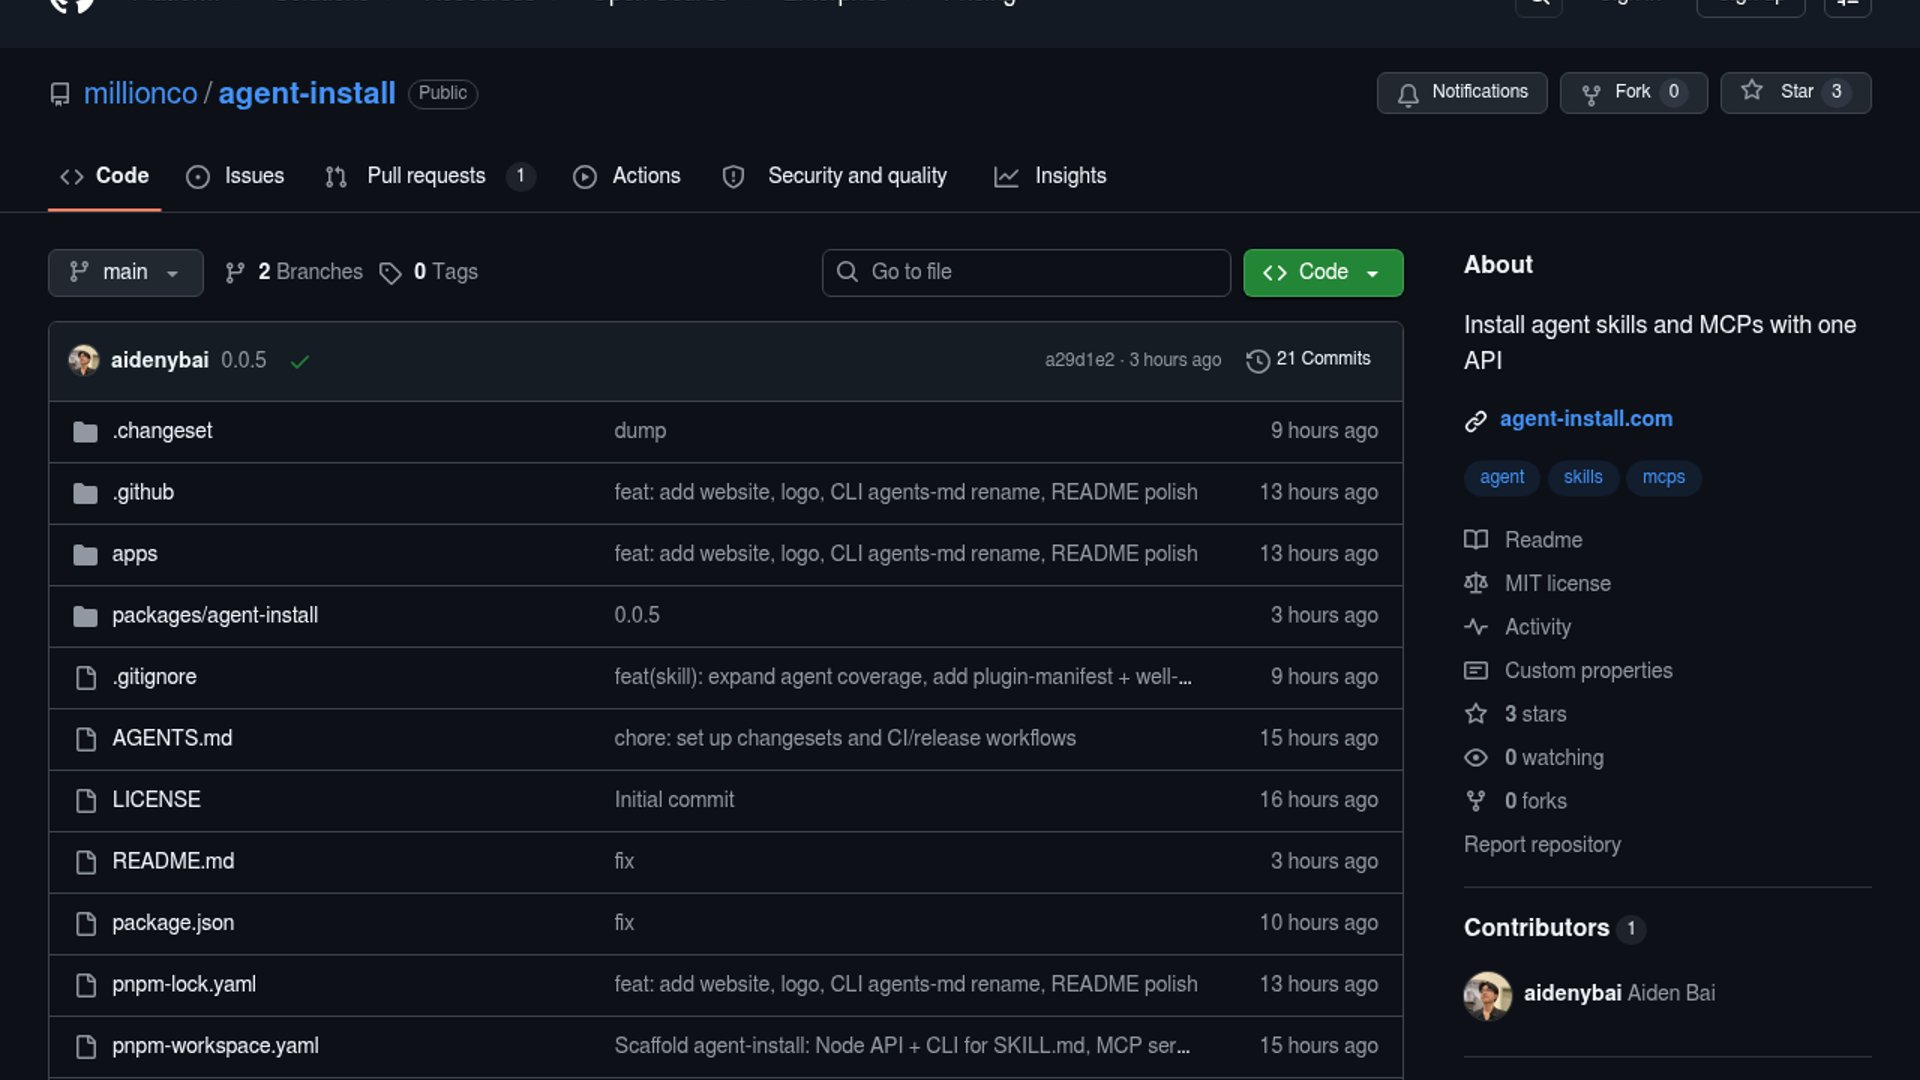This screenshot has height=1080, width=1920.
Task: Click the folder icon beside .changeset
Action: coord(86,432)
